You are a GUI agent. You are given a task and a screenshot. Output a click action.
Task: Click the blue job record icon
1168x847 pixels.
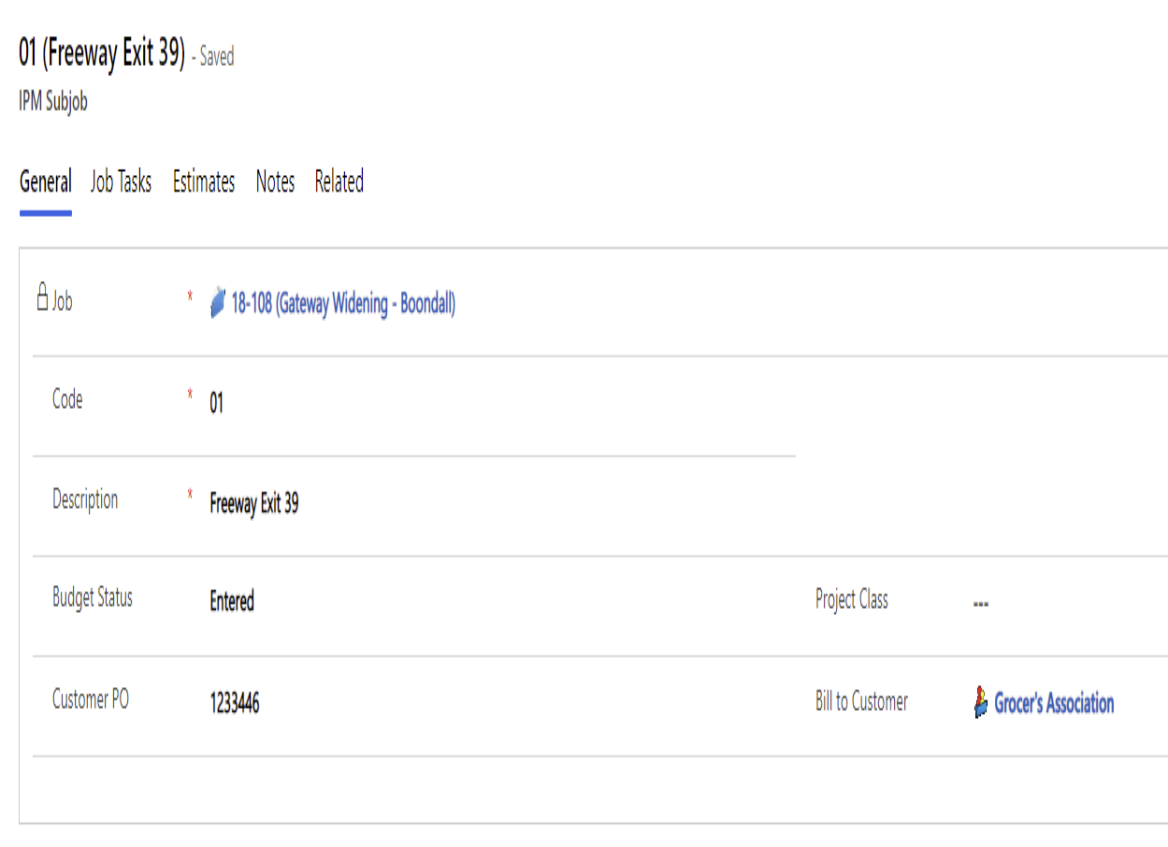[218, 304]
